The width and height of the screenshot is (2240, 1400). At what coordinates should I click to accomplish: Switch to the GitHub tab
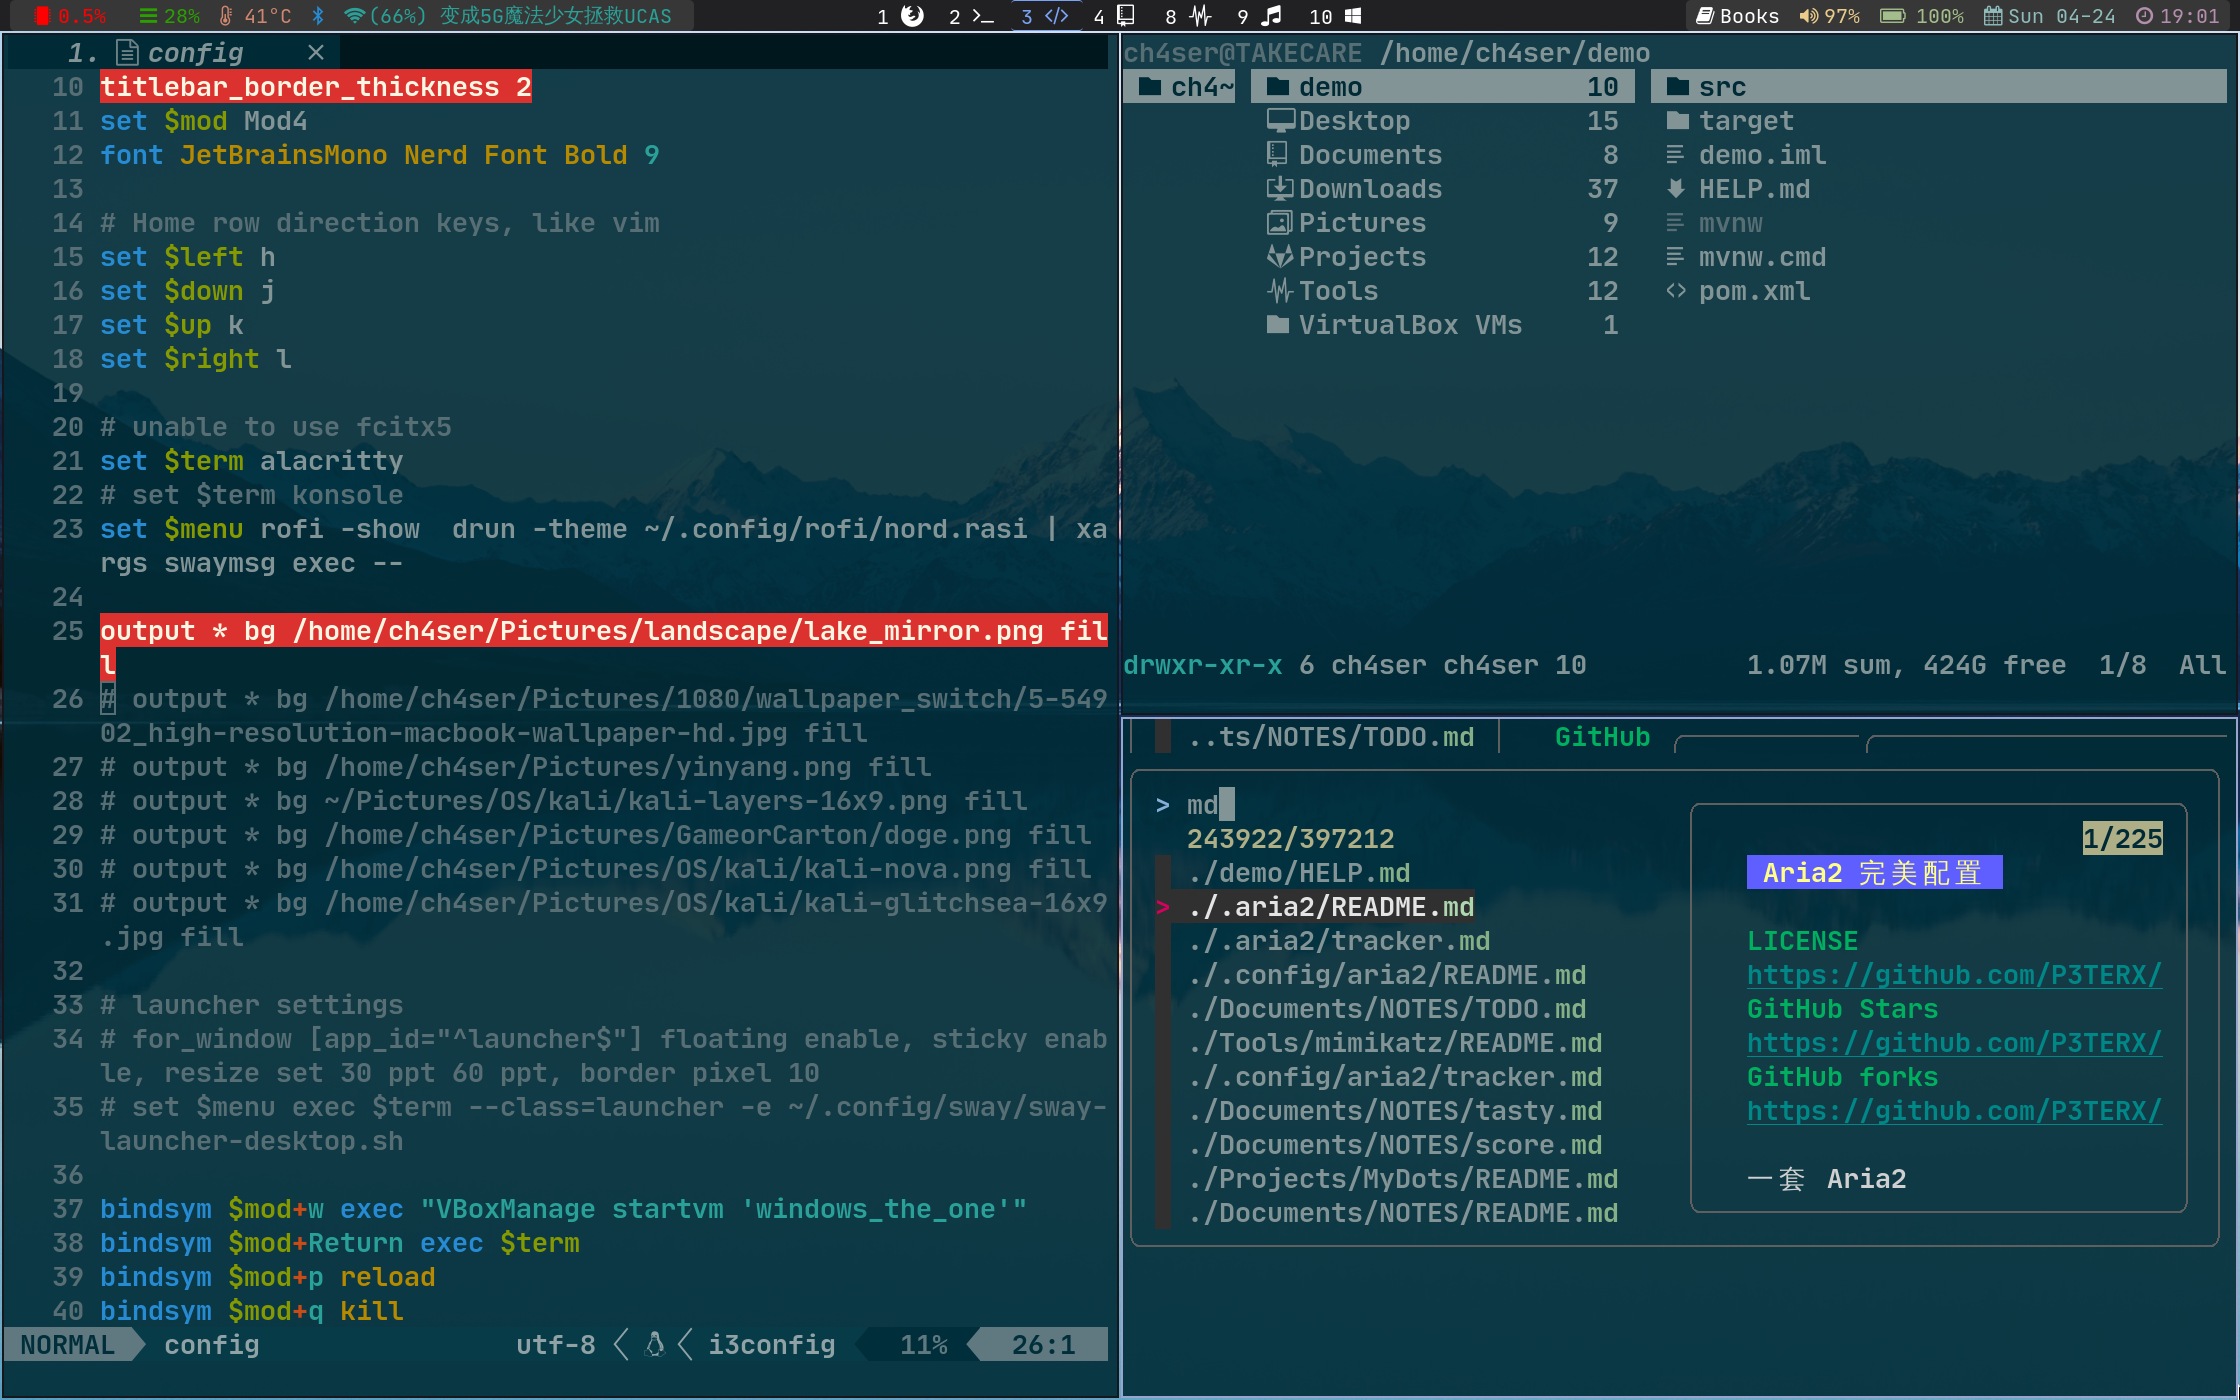pyautogui.click(x=1601, y=737)
